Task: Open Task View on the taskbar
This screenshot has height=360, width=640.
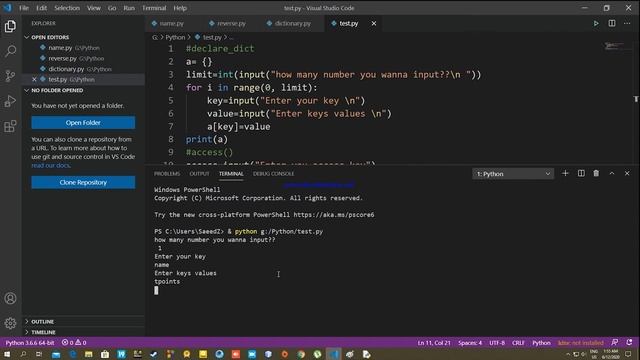Action: (x=39, y=354)
